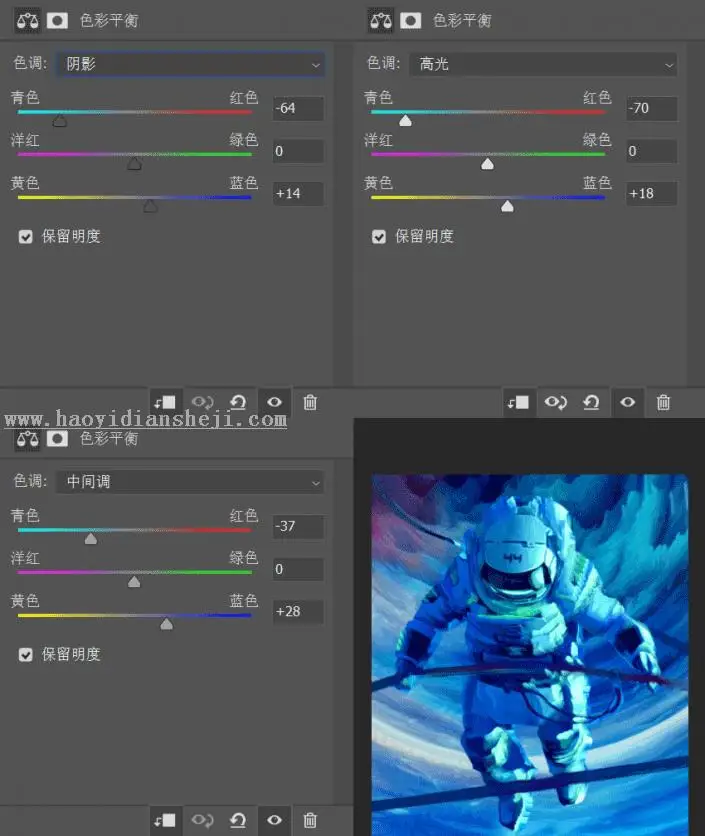This screenshot has width=705, height=836.
Task: Click the +14 value field in 阴影 panel
Action: click(298, 194)
